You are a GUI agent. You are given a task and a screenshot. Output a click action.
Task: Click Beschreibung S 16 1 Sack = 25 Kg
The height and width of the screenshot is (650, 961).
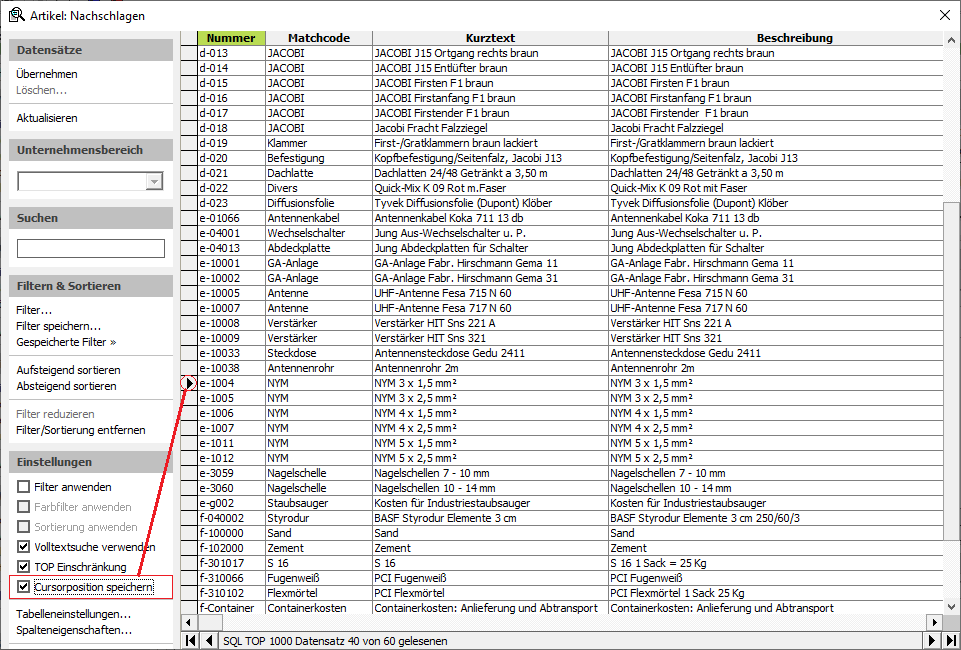(776, 563)
